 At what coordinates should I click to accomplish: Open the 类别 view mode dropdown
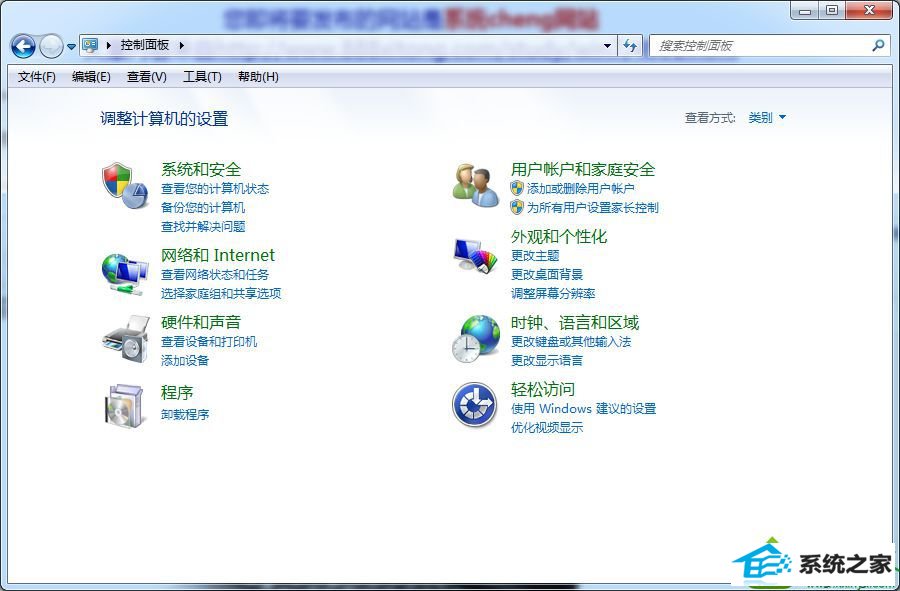click(767, 118)
